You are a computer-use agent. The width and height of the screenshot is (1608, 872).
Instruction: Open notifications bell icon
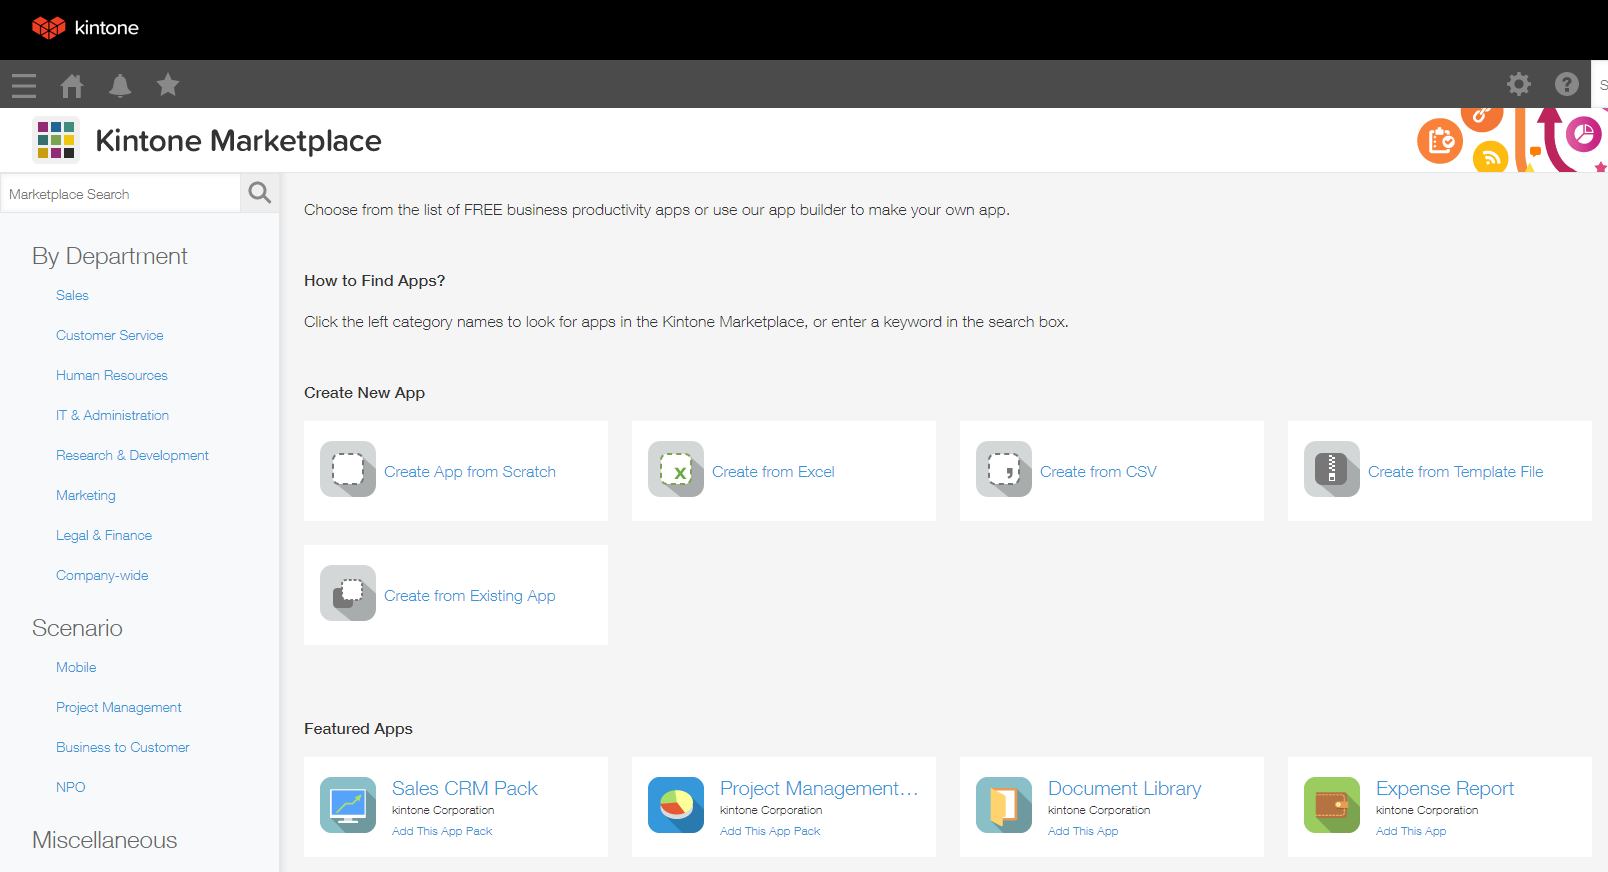tap(120, 85)
